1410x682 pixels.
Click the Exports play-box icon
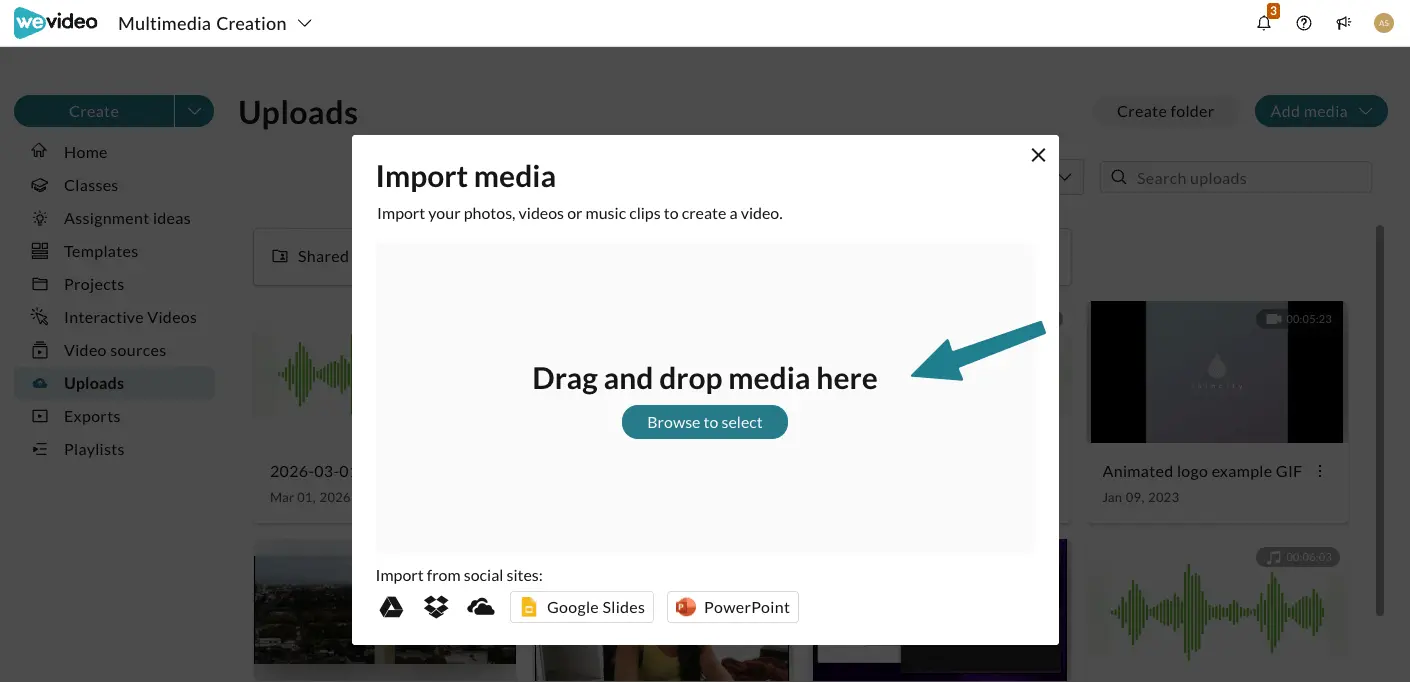click(x=40, y=416)
